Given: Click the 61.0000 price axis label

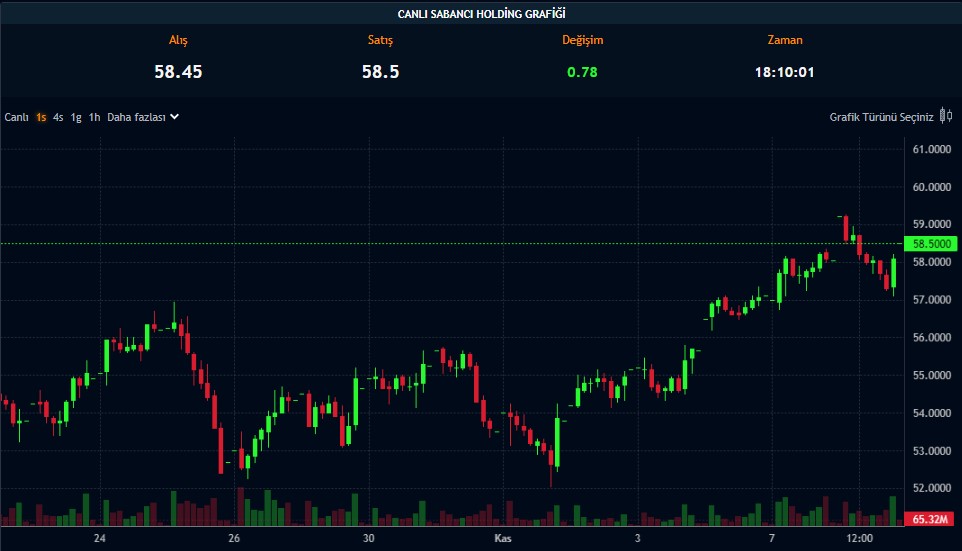Looking at the screenshot, I should point(930,149).
